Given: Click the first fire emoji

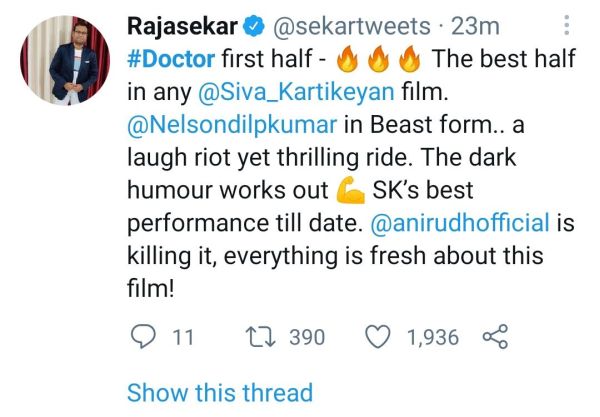Looking at the screenshot, I should click(x=347, y=58).
